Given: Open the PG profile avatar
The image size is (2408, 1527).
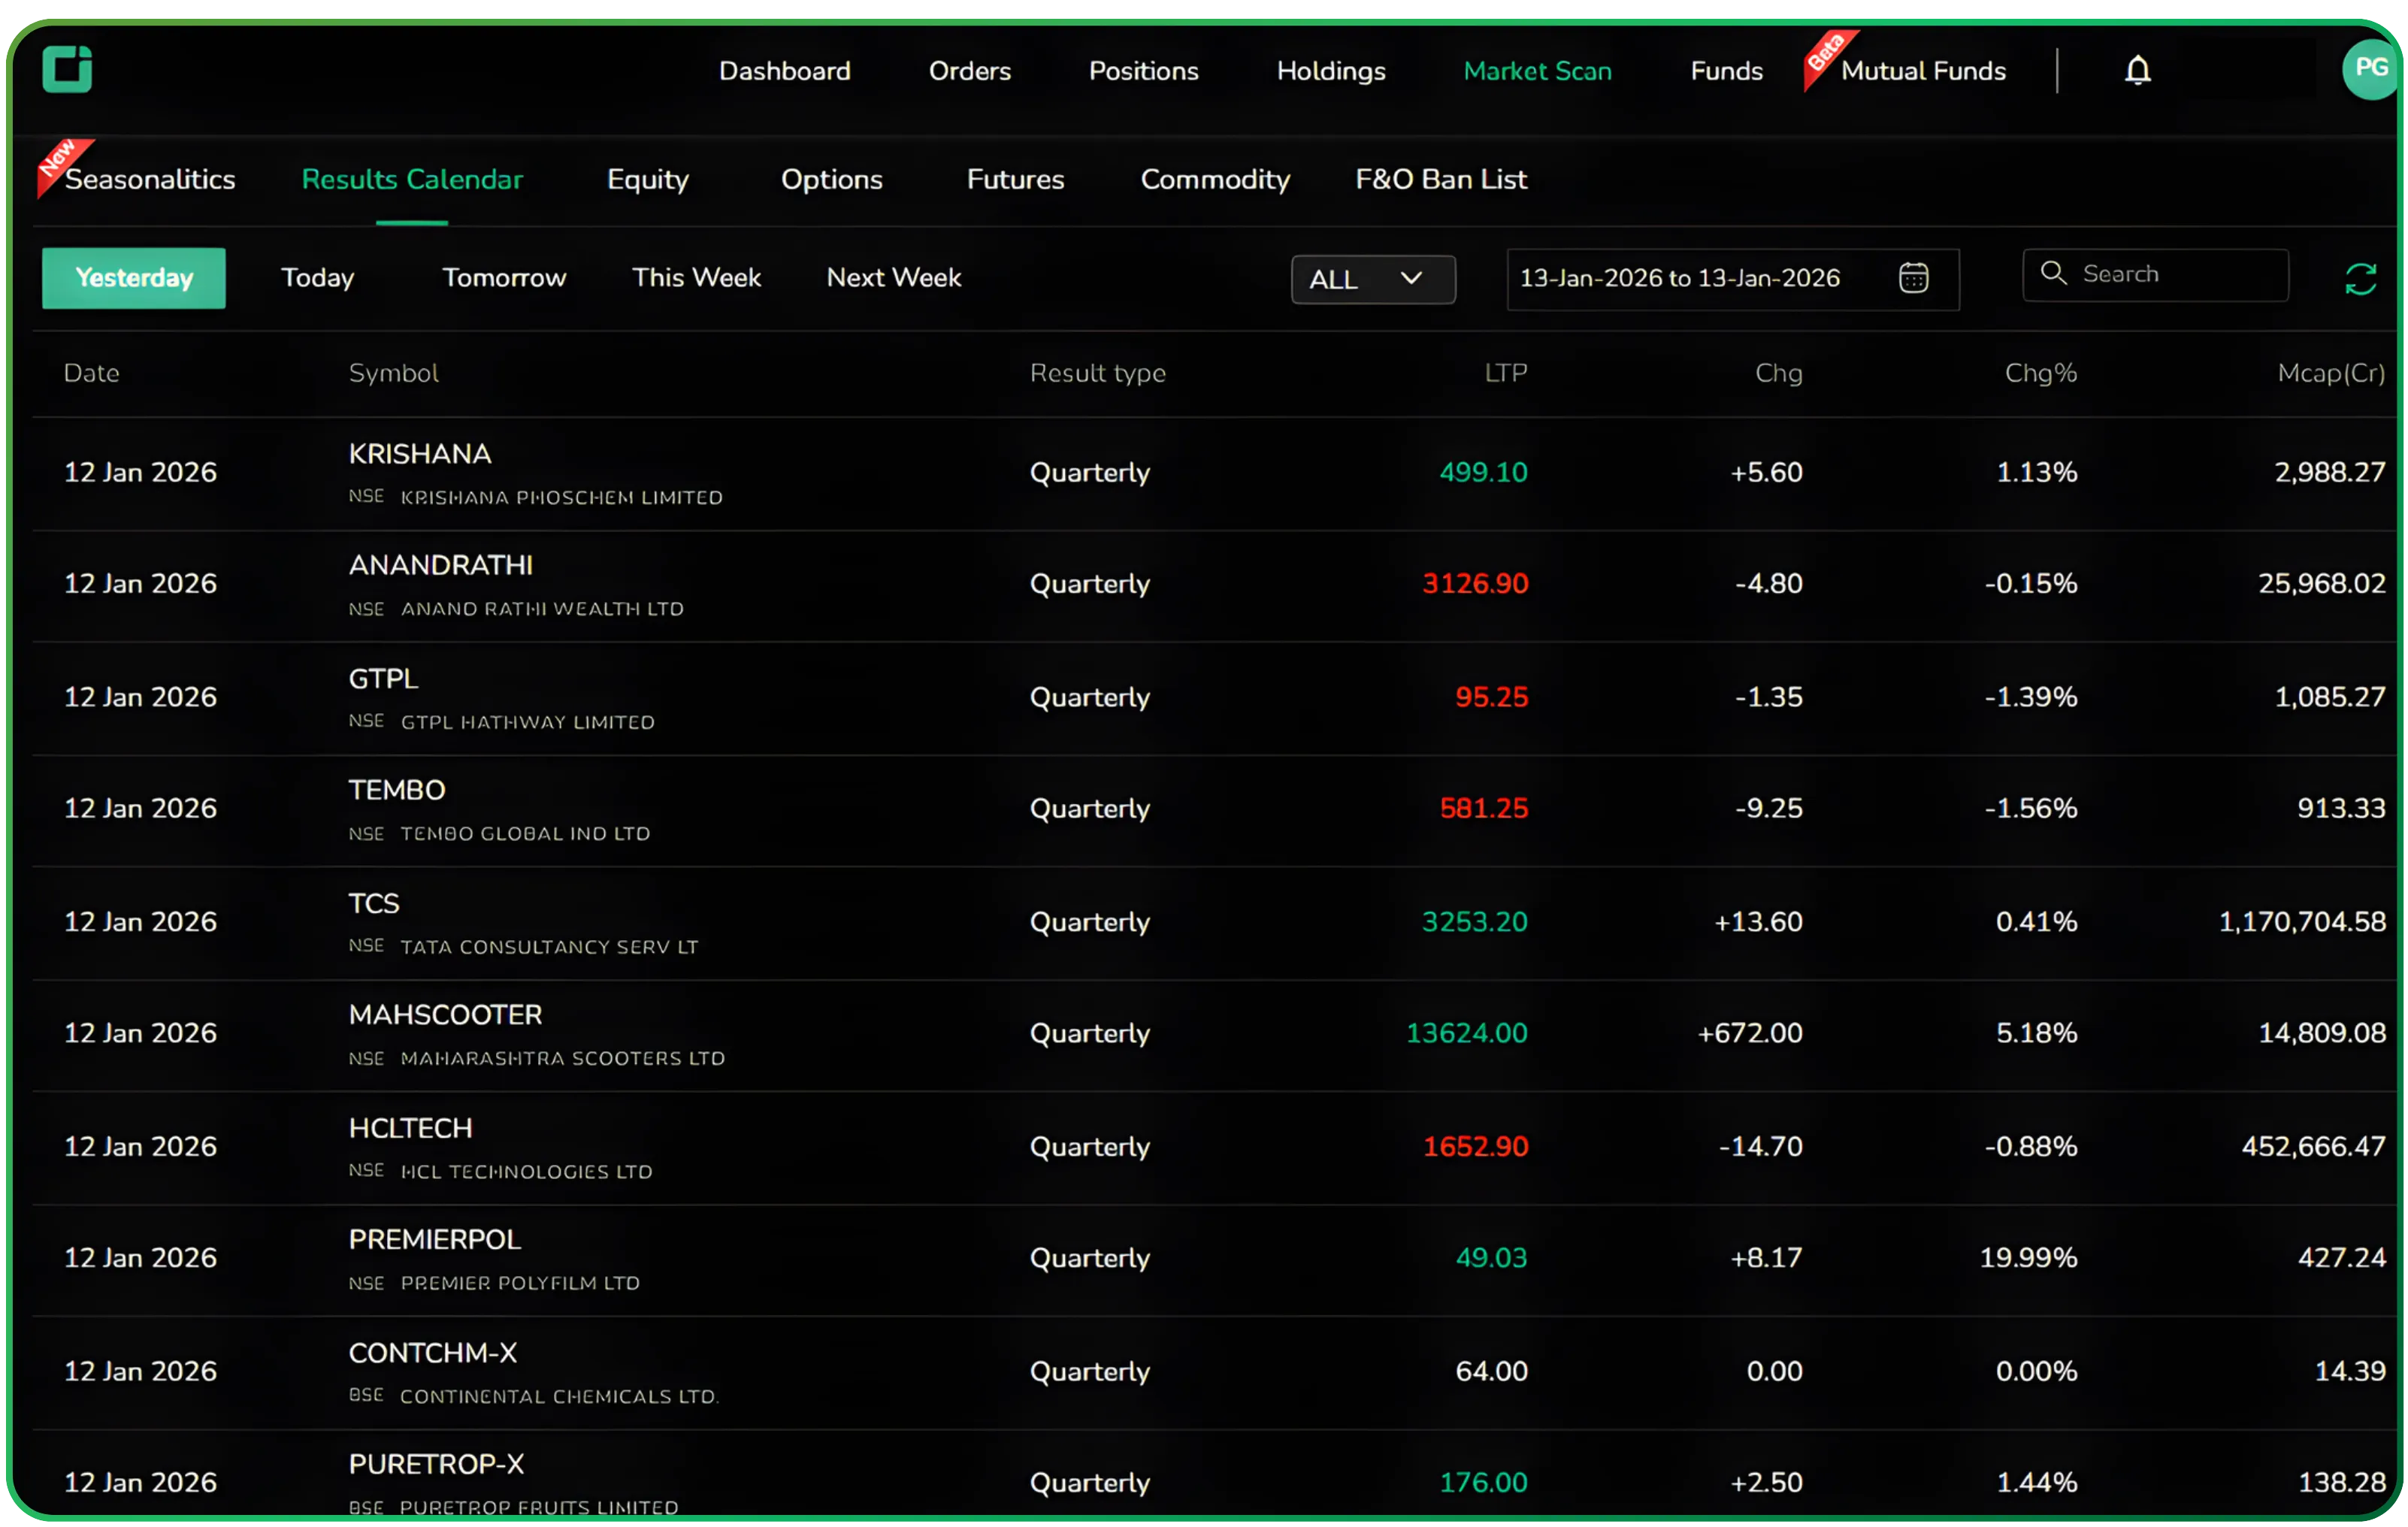Looking at the screenshot, I should click(2370, 70).
